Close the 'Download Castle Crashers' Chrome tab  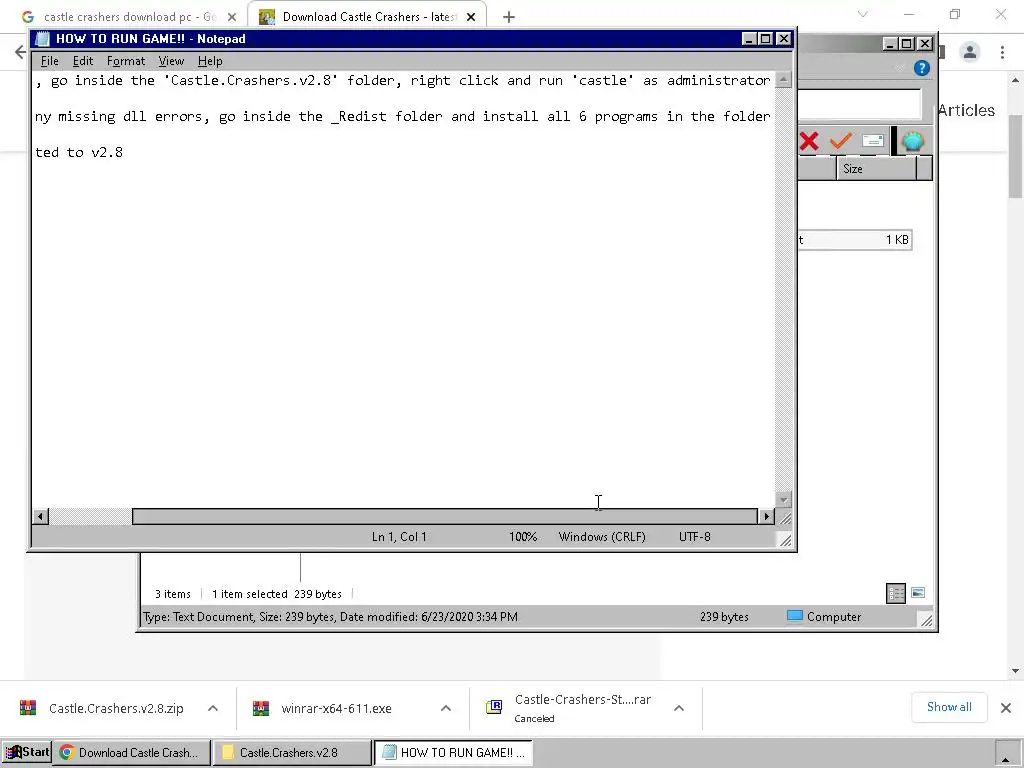[471, 17]
